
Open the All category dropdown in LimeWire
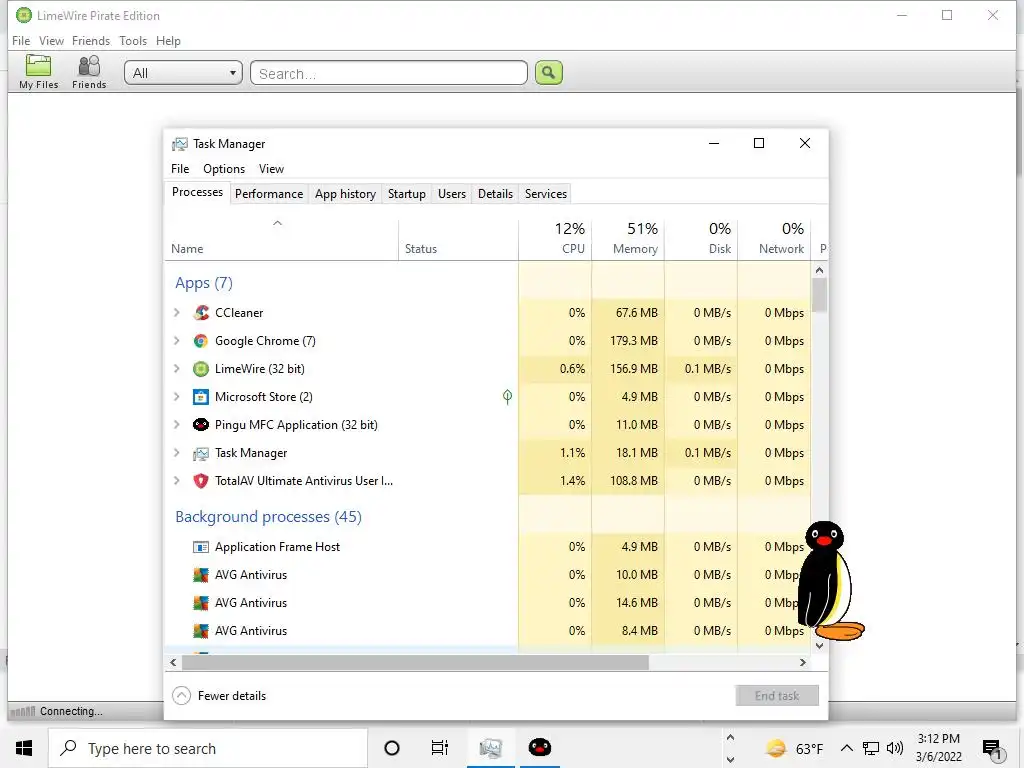183,72
